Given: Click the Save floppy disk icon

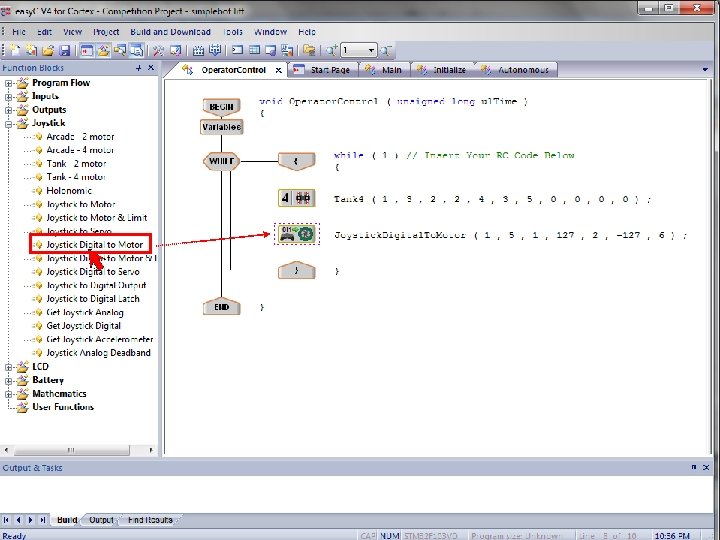Looking at the screenshot, I should pyautogui.click(x=64, y=50).
